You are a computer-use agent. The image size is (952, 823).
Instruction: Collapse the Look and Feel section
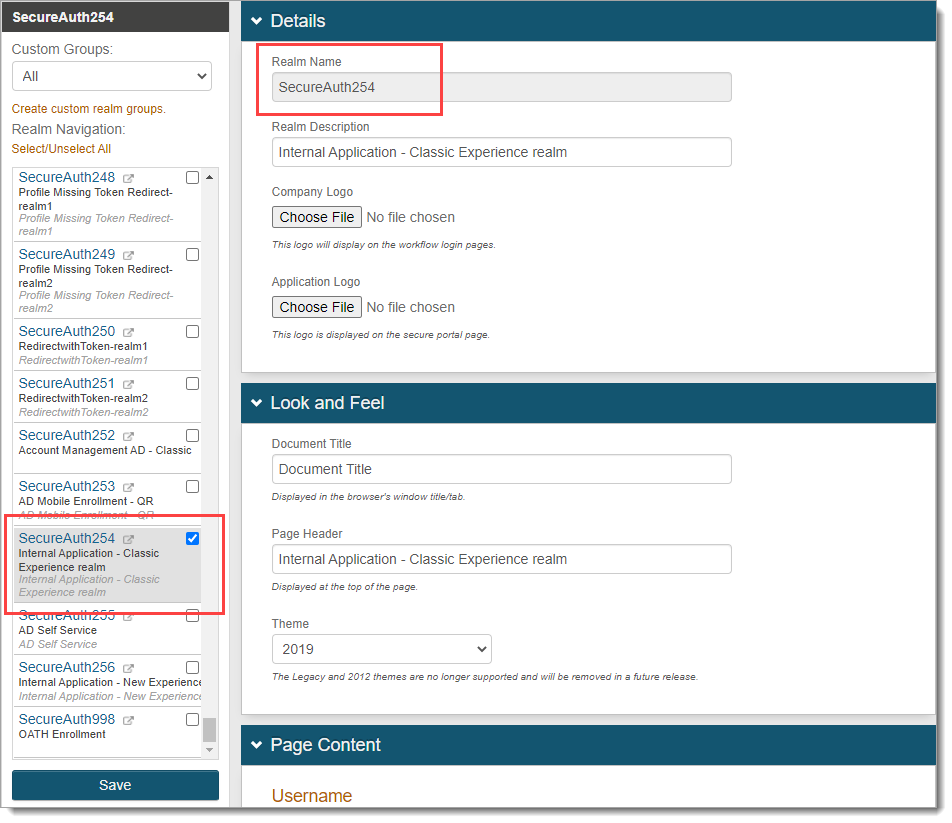click(x=258, y=403)
